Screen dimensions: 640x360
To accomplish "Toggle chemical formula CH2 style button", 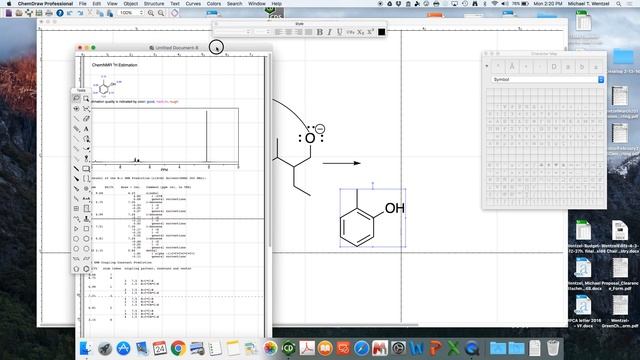I will pos(350,32).
